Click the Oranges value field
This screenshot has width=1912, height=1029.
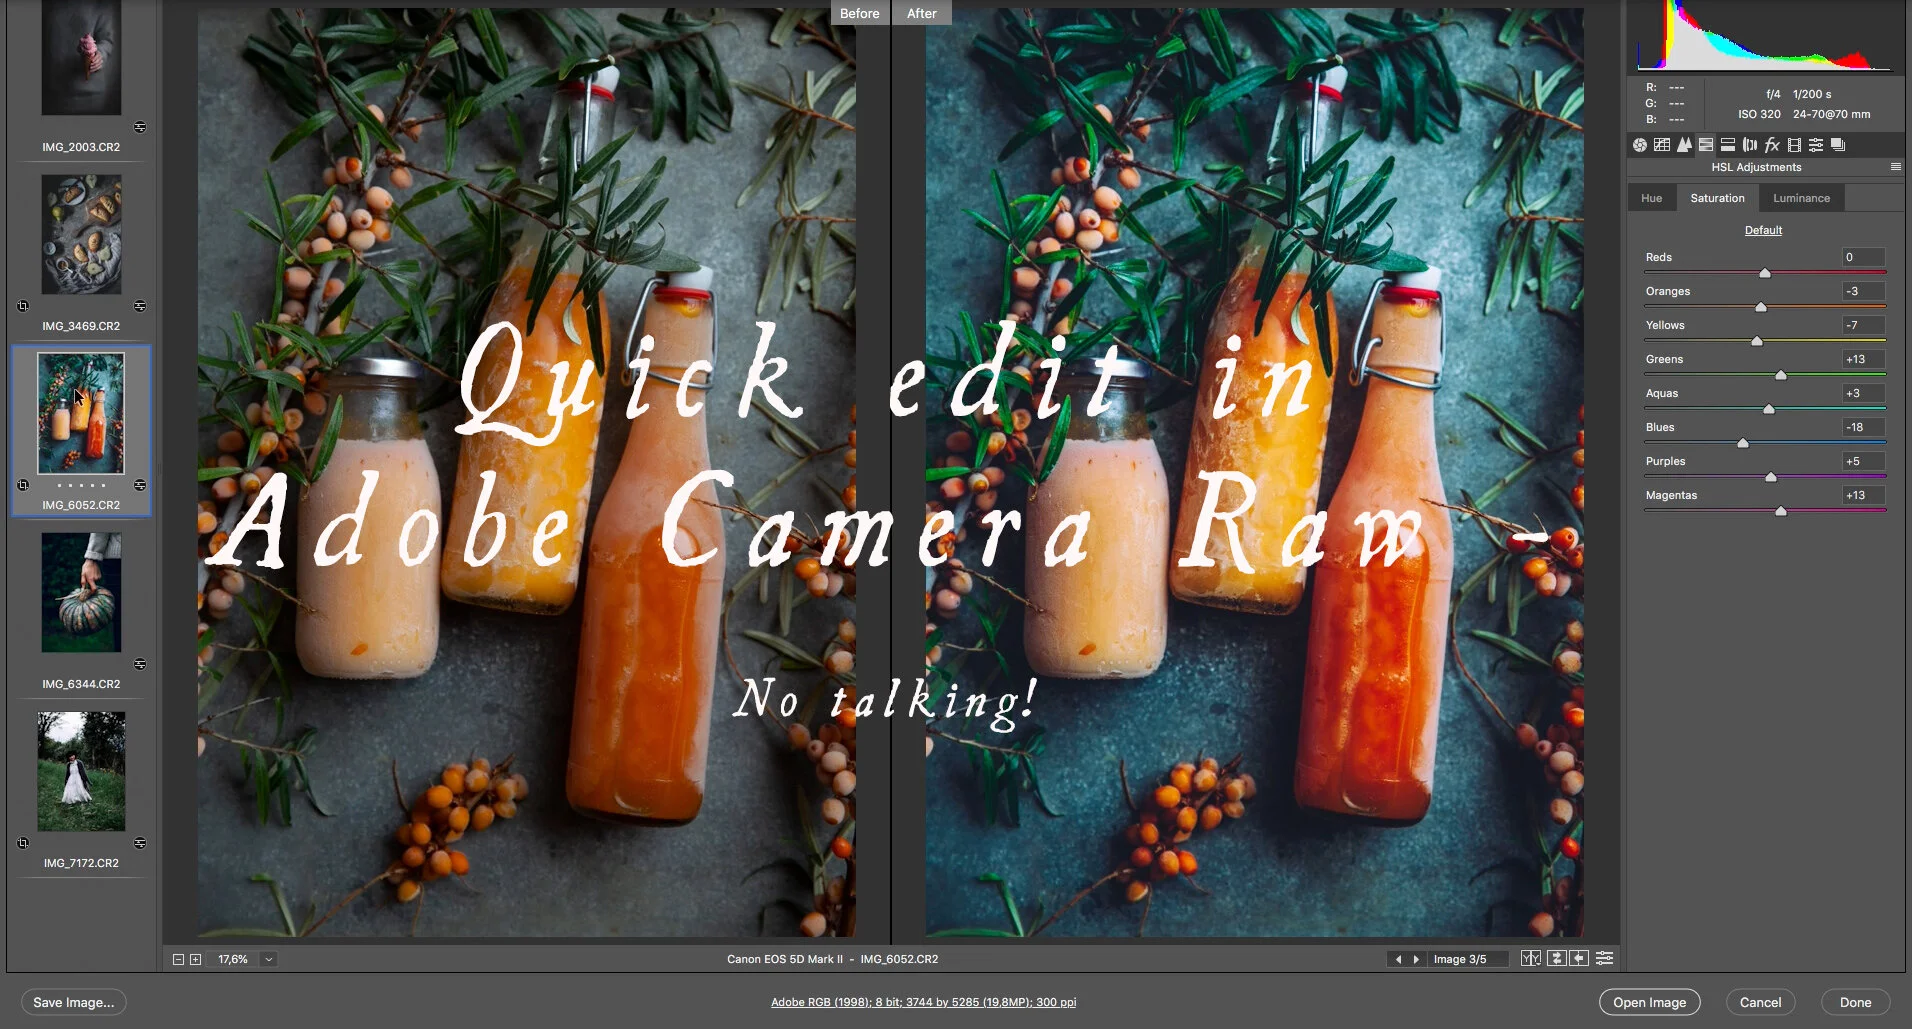(x=1863, y=291)
